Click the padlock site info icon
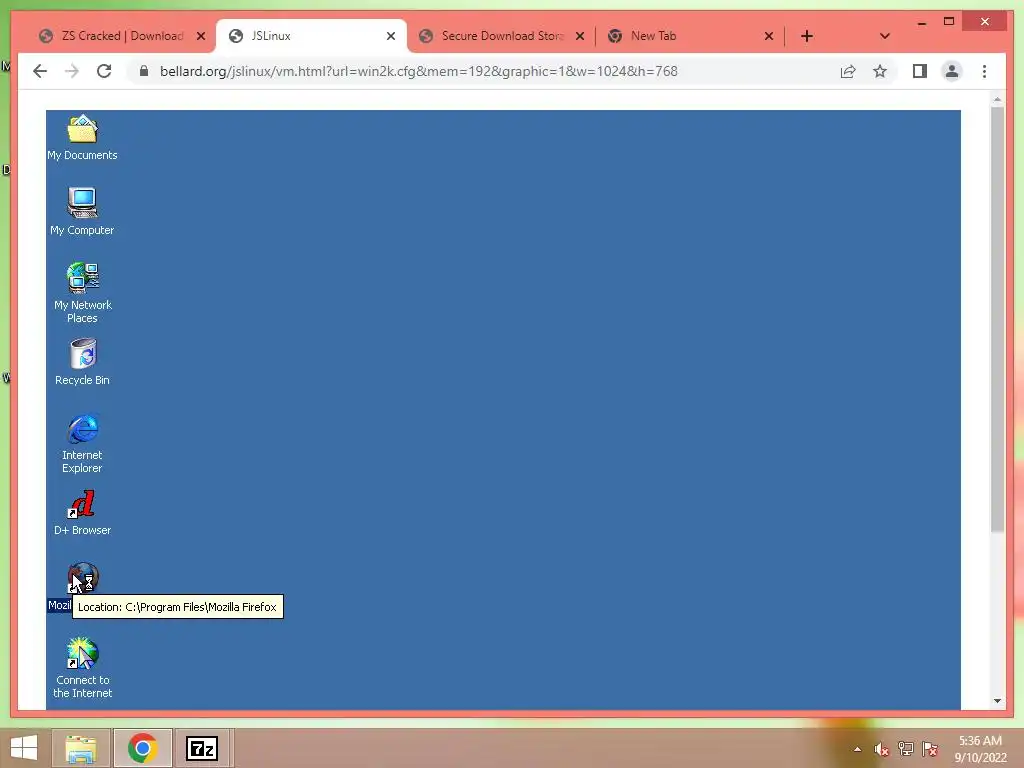This screenshot has height=768, width=1024. pos(144,71)
